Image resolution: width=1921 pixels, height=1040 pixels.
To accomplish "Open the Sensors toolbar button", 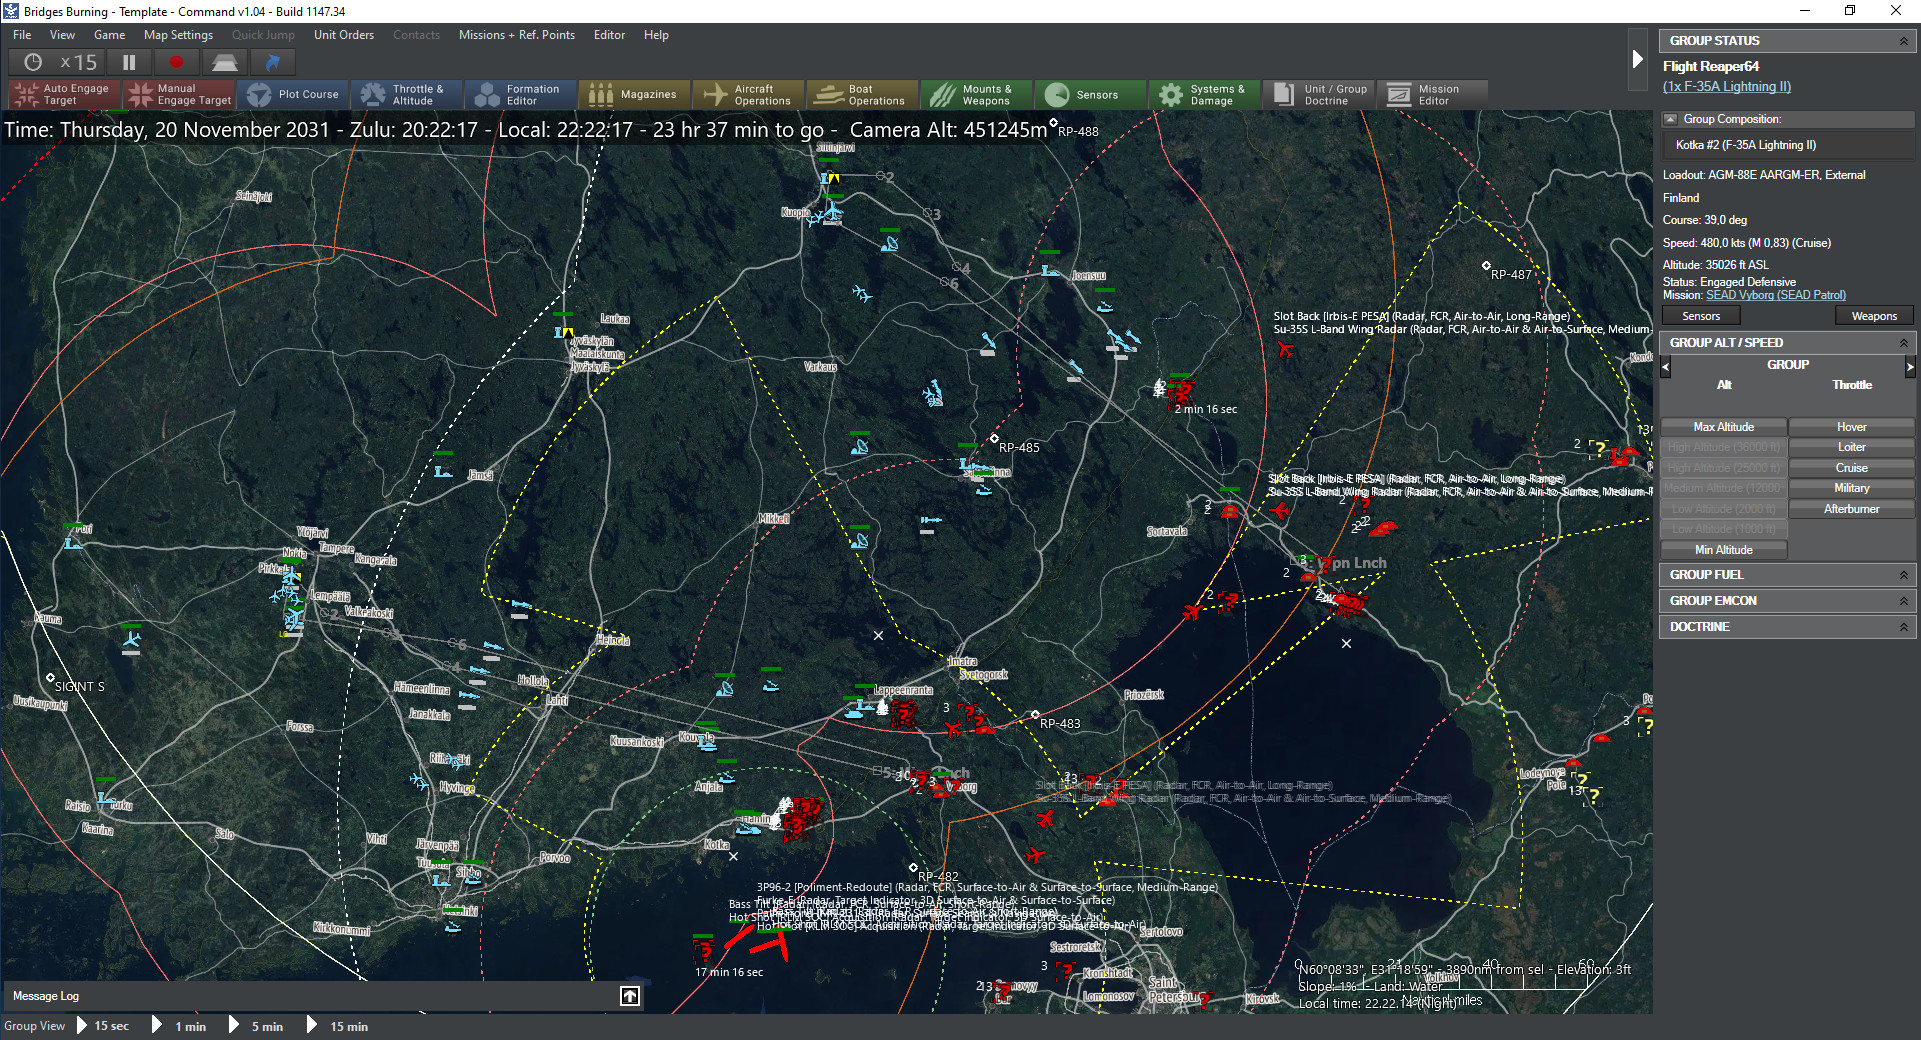I will click(x=1090, y=95).
